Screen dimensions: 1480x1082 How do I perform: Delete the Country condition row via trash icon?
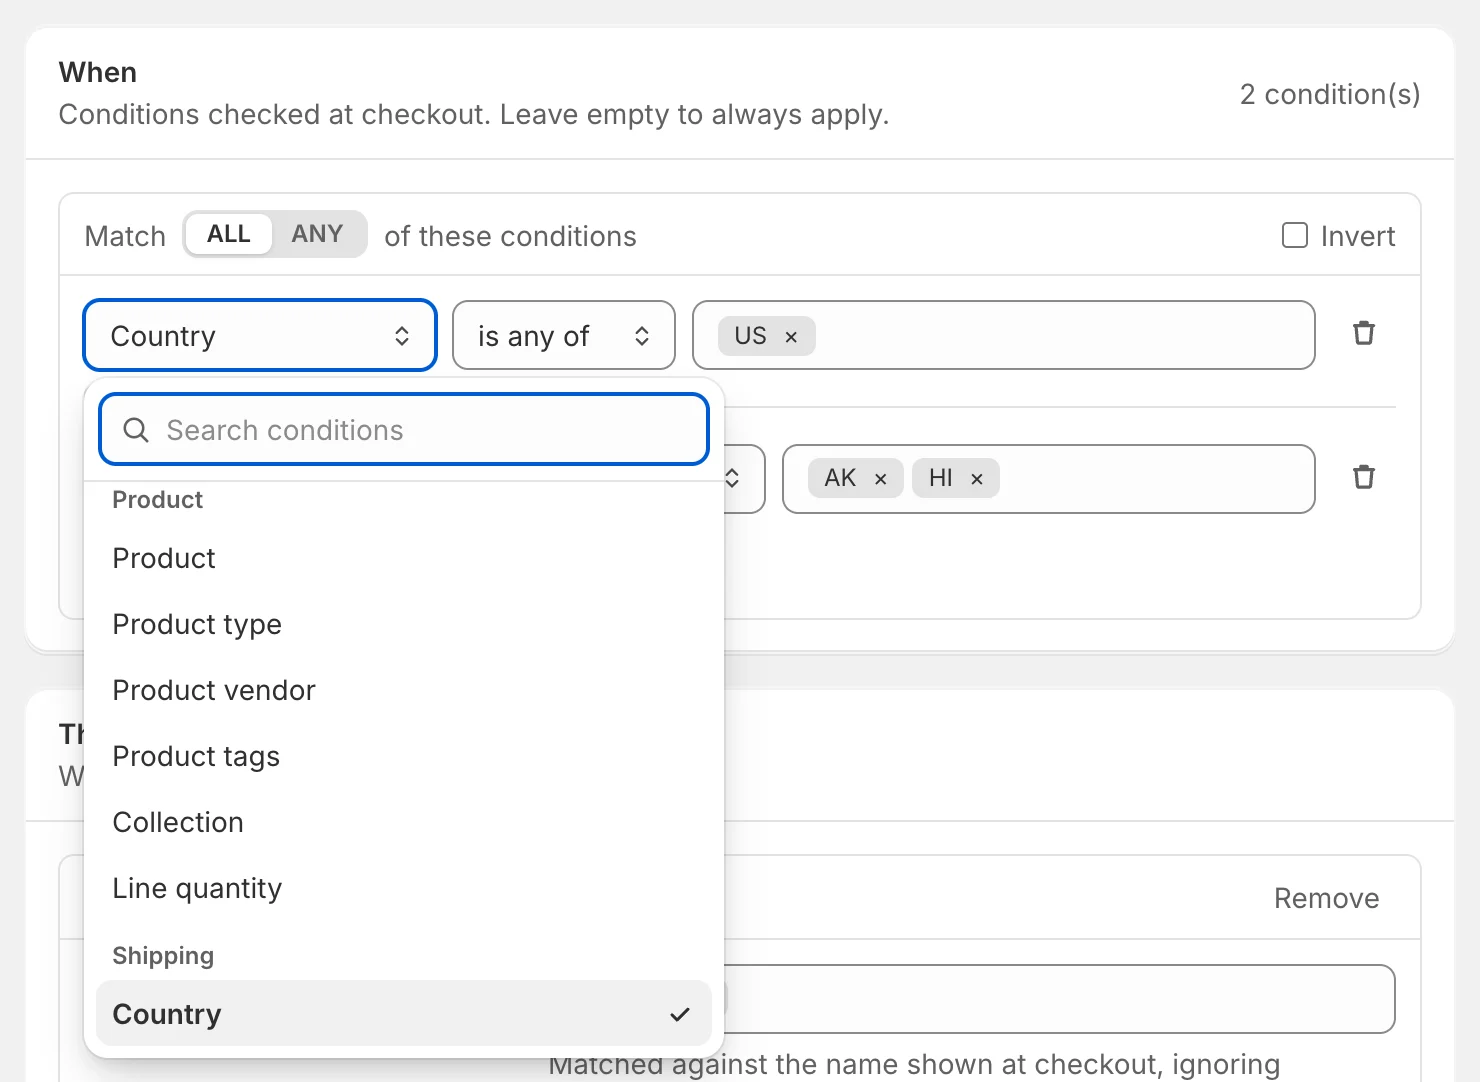(1364, 333)
